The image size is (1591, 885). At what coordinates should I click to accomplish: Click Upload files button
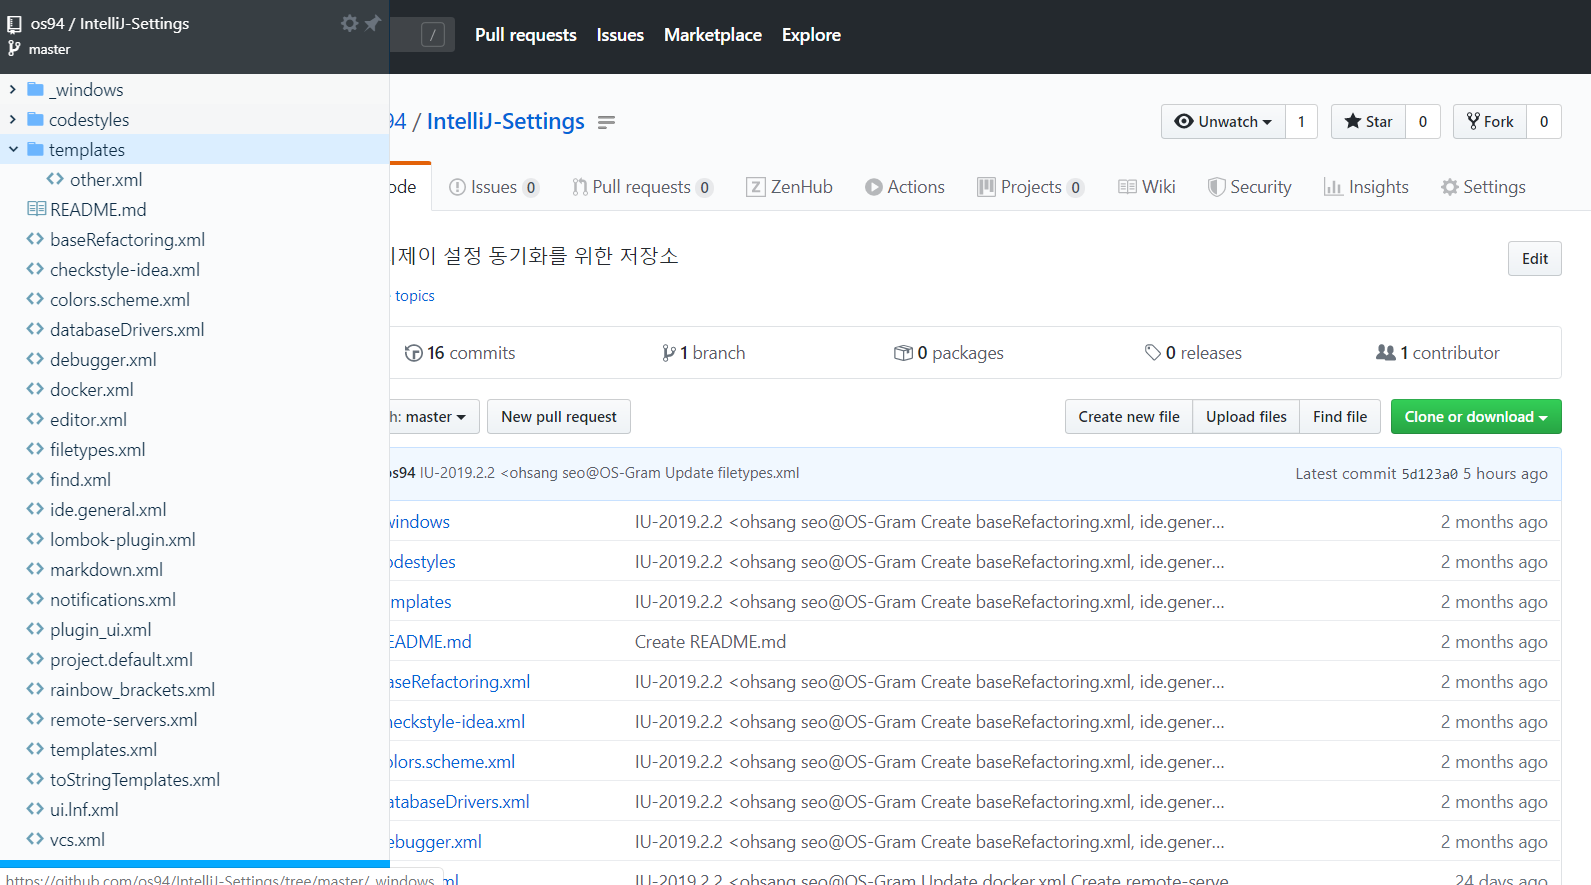(x=1246, y=417)
